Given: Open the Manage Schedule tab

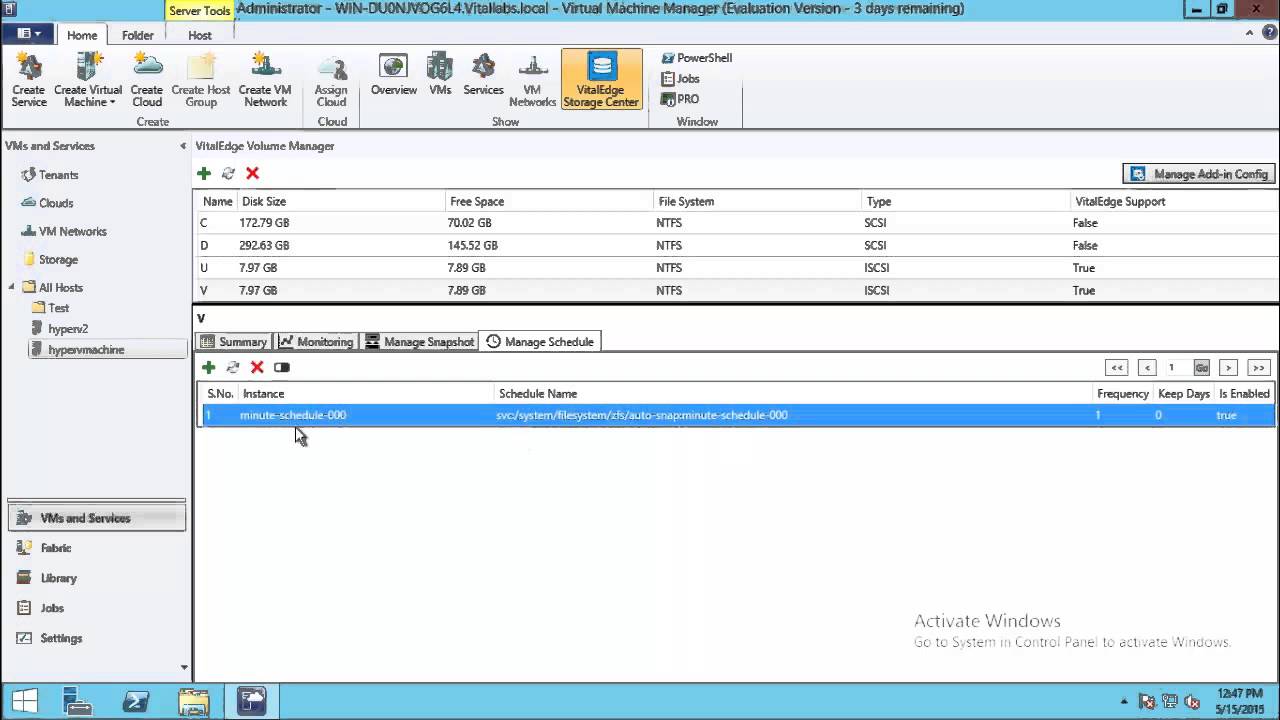Looking at the screenshot, I should tap(540, 342).
